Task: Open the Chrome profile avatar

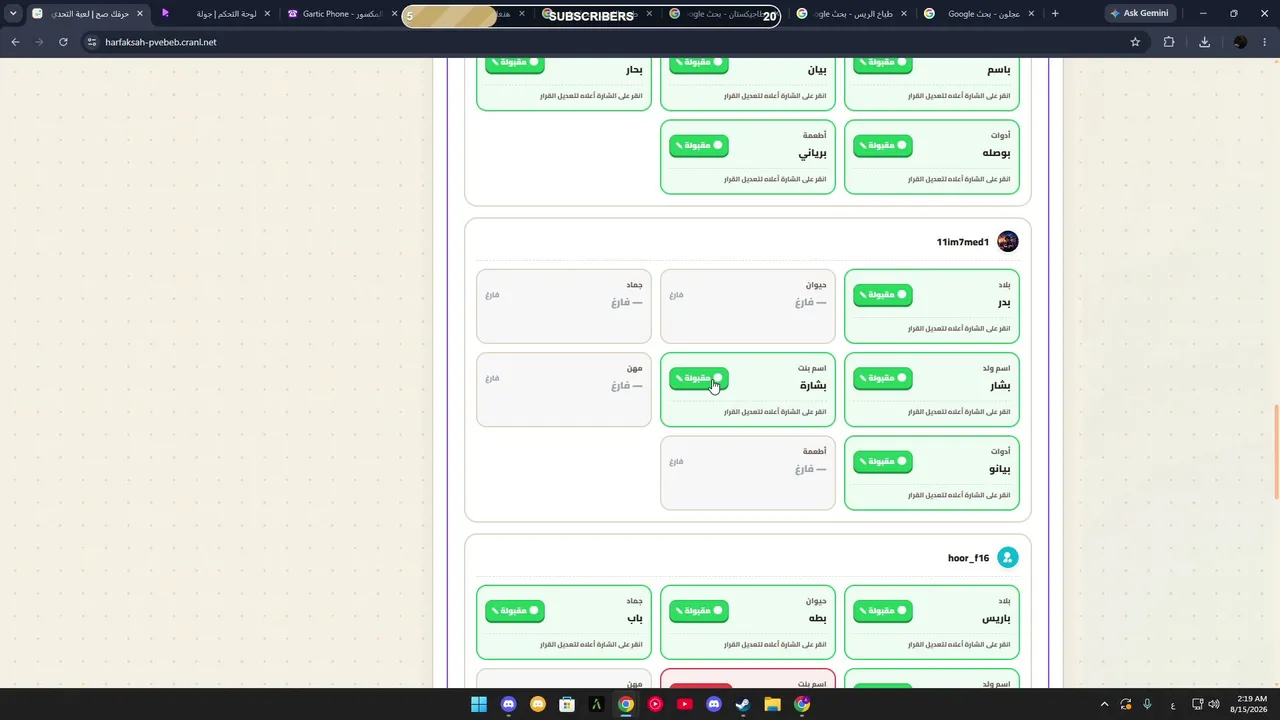Action: (x=1240, y=42)
